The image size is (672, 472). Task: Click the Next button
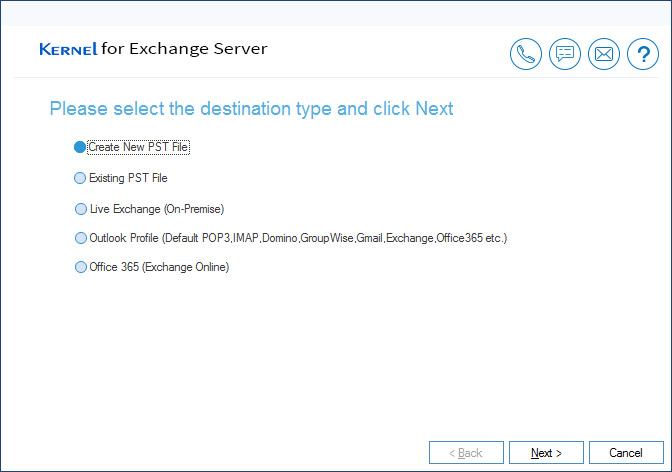click(546, 453)
